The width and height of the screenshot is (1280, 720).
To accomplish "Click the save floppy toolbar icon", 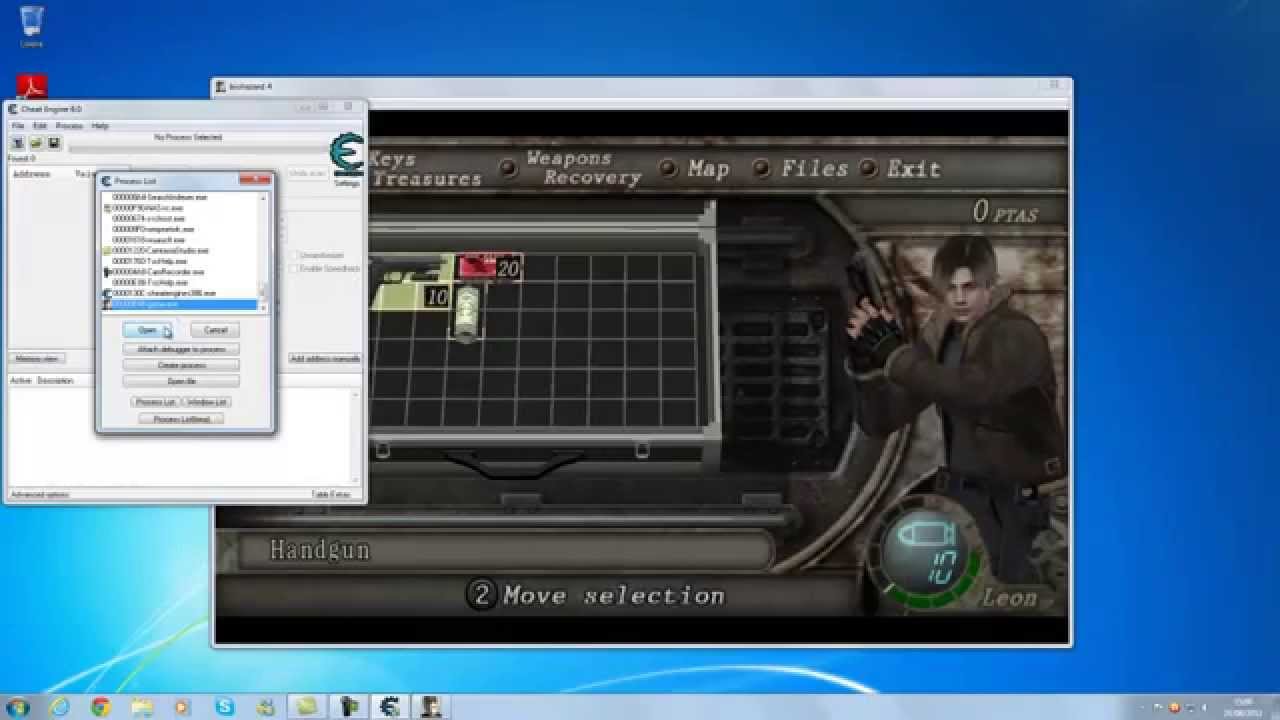I will click(54, 143).
